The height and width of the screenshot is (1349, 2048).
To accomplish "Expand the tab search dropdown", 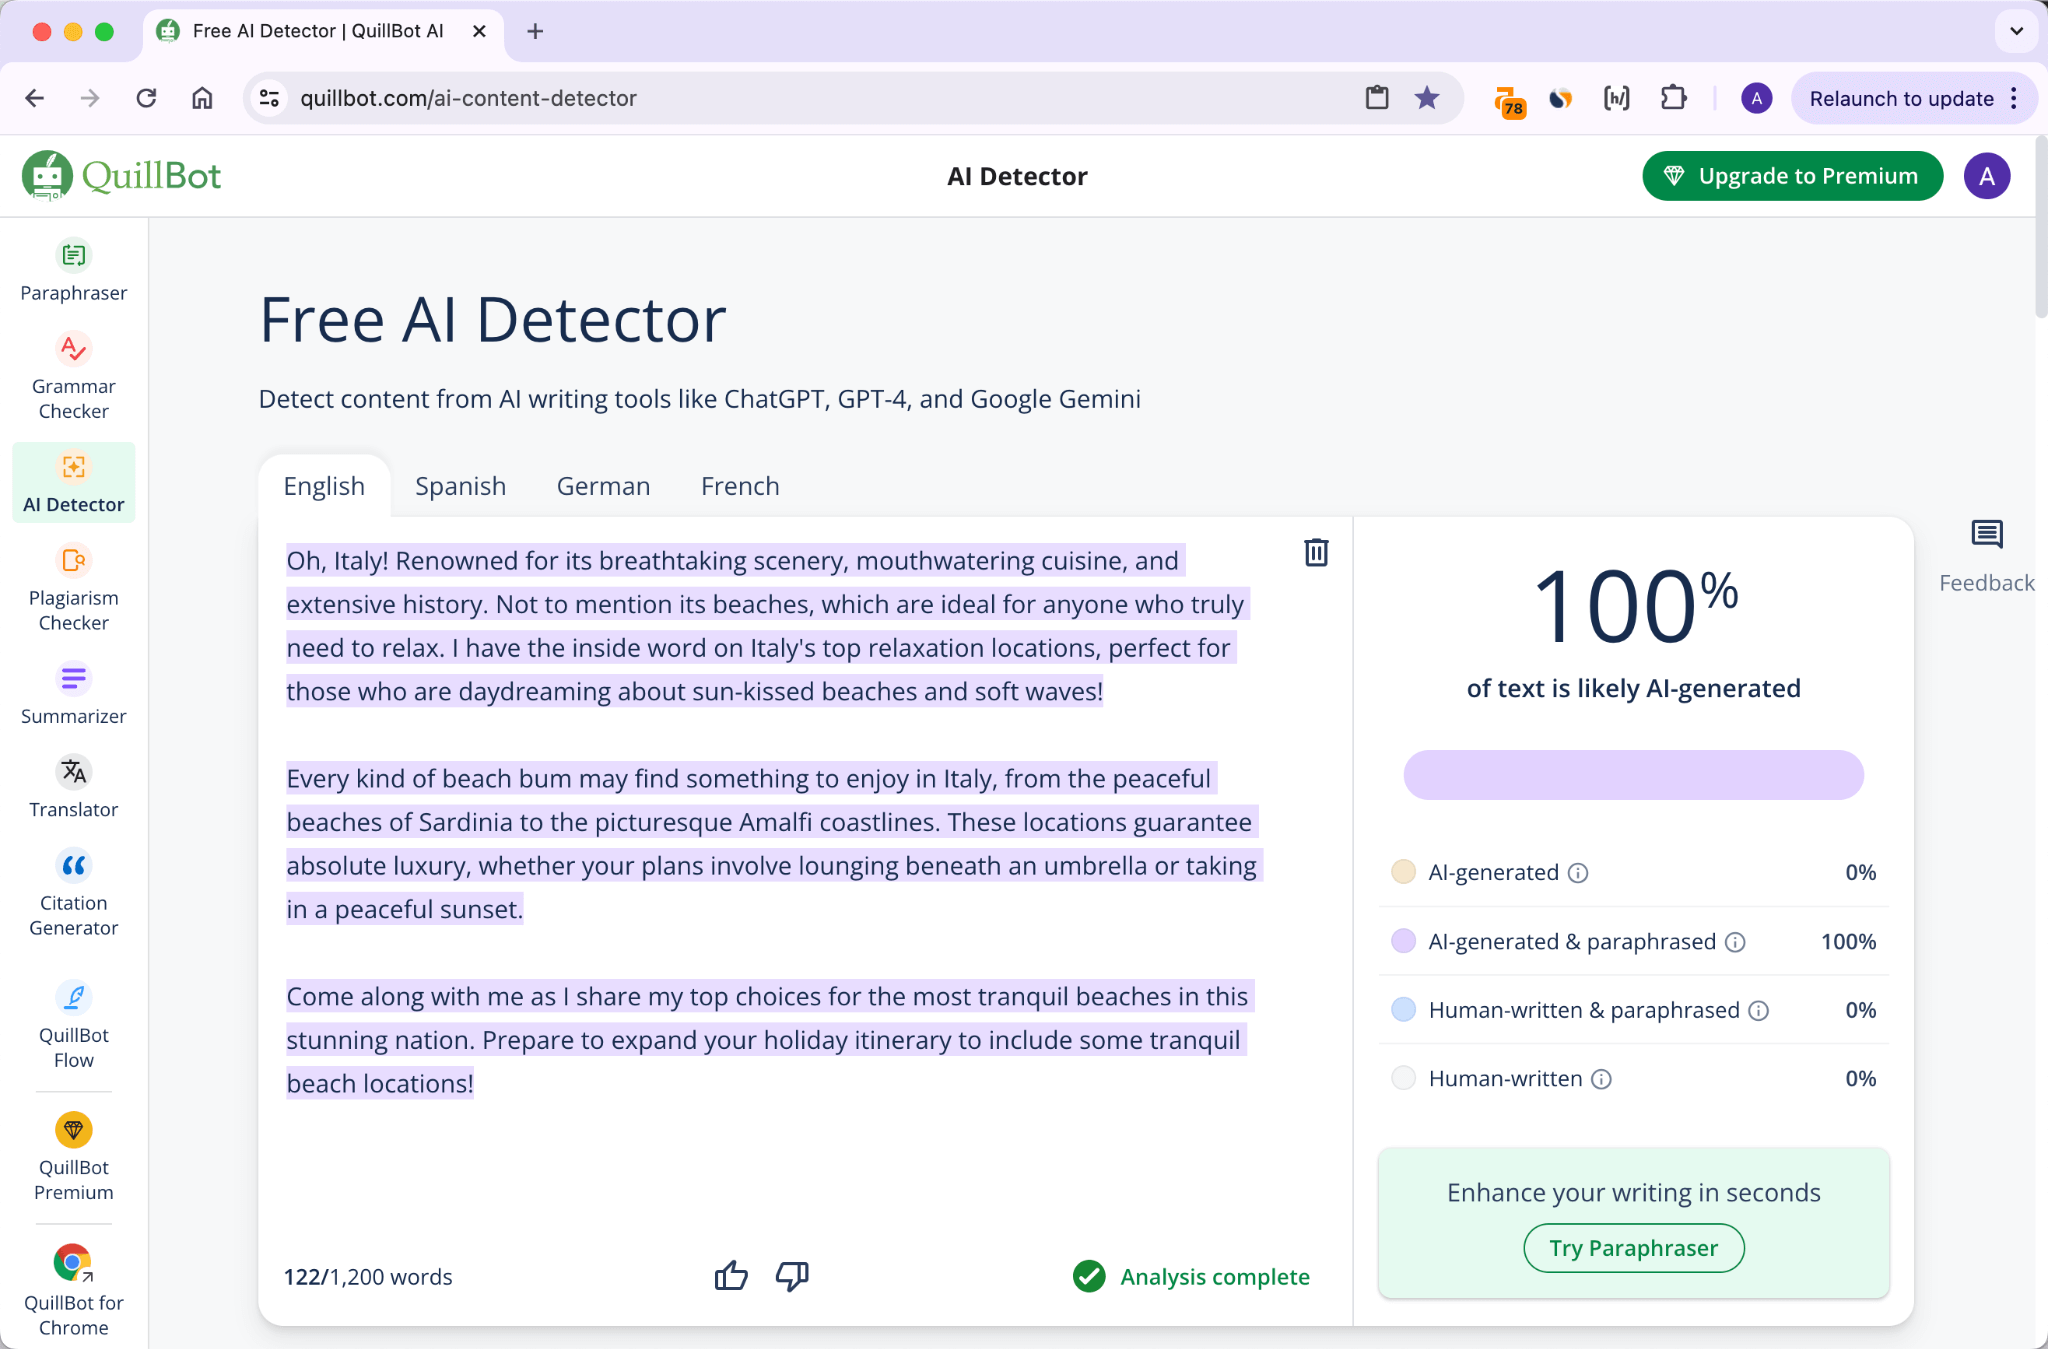I will tap(2017, 31).
